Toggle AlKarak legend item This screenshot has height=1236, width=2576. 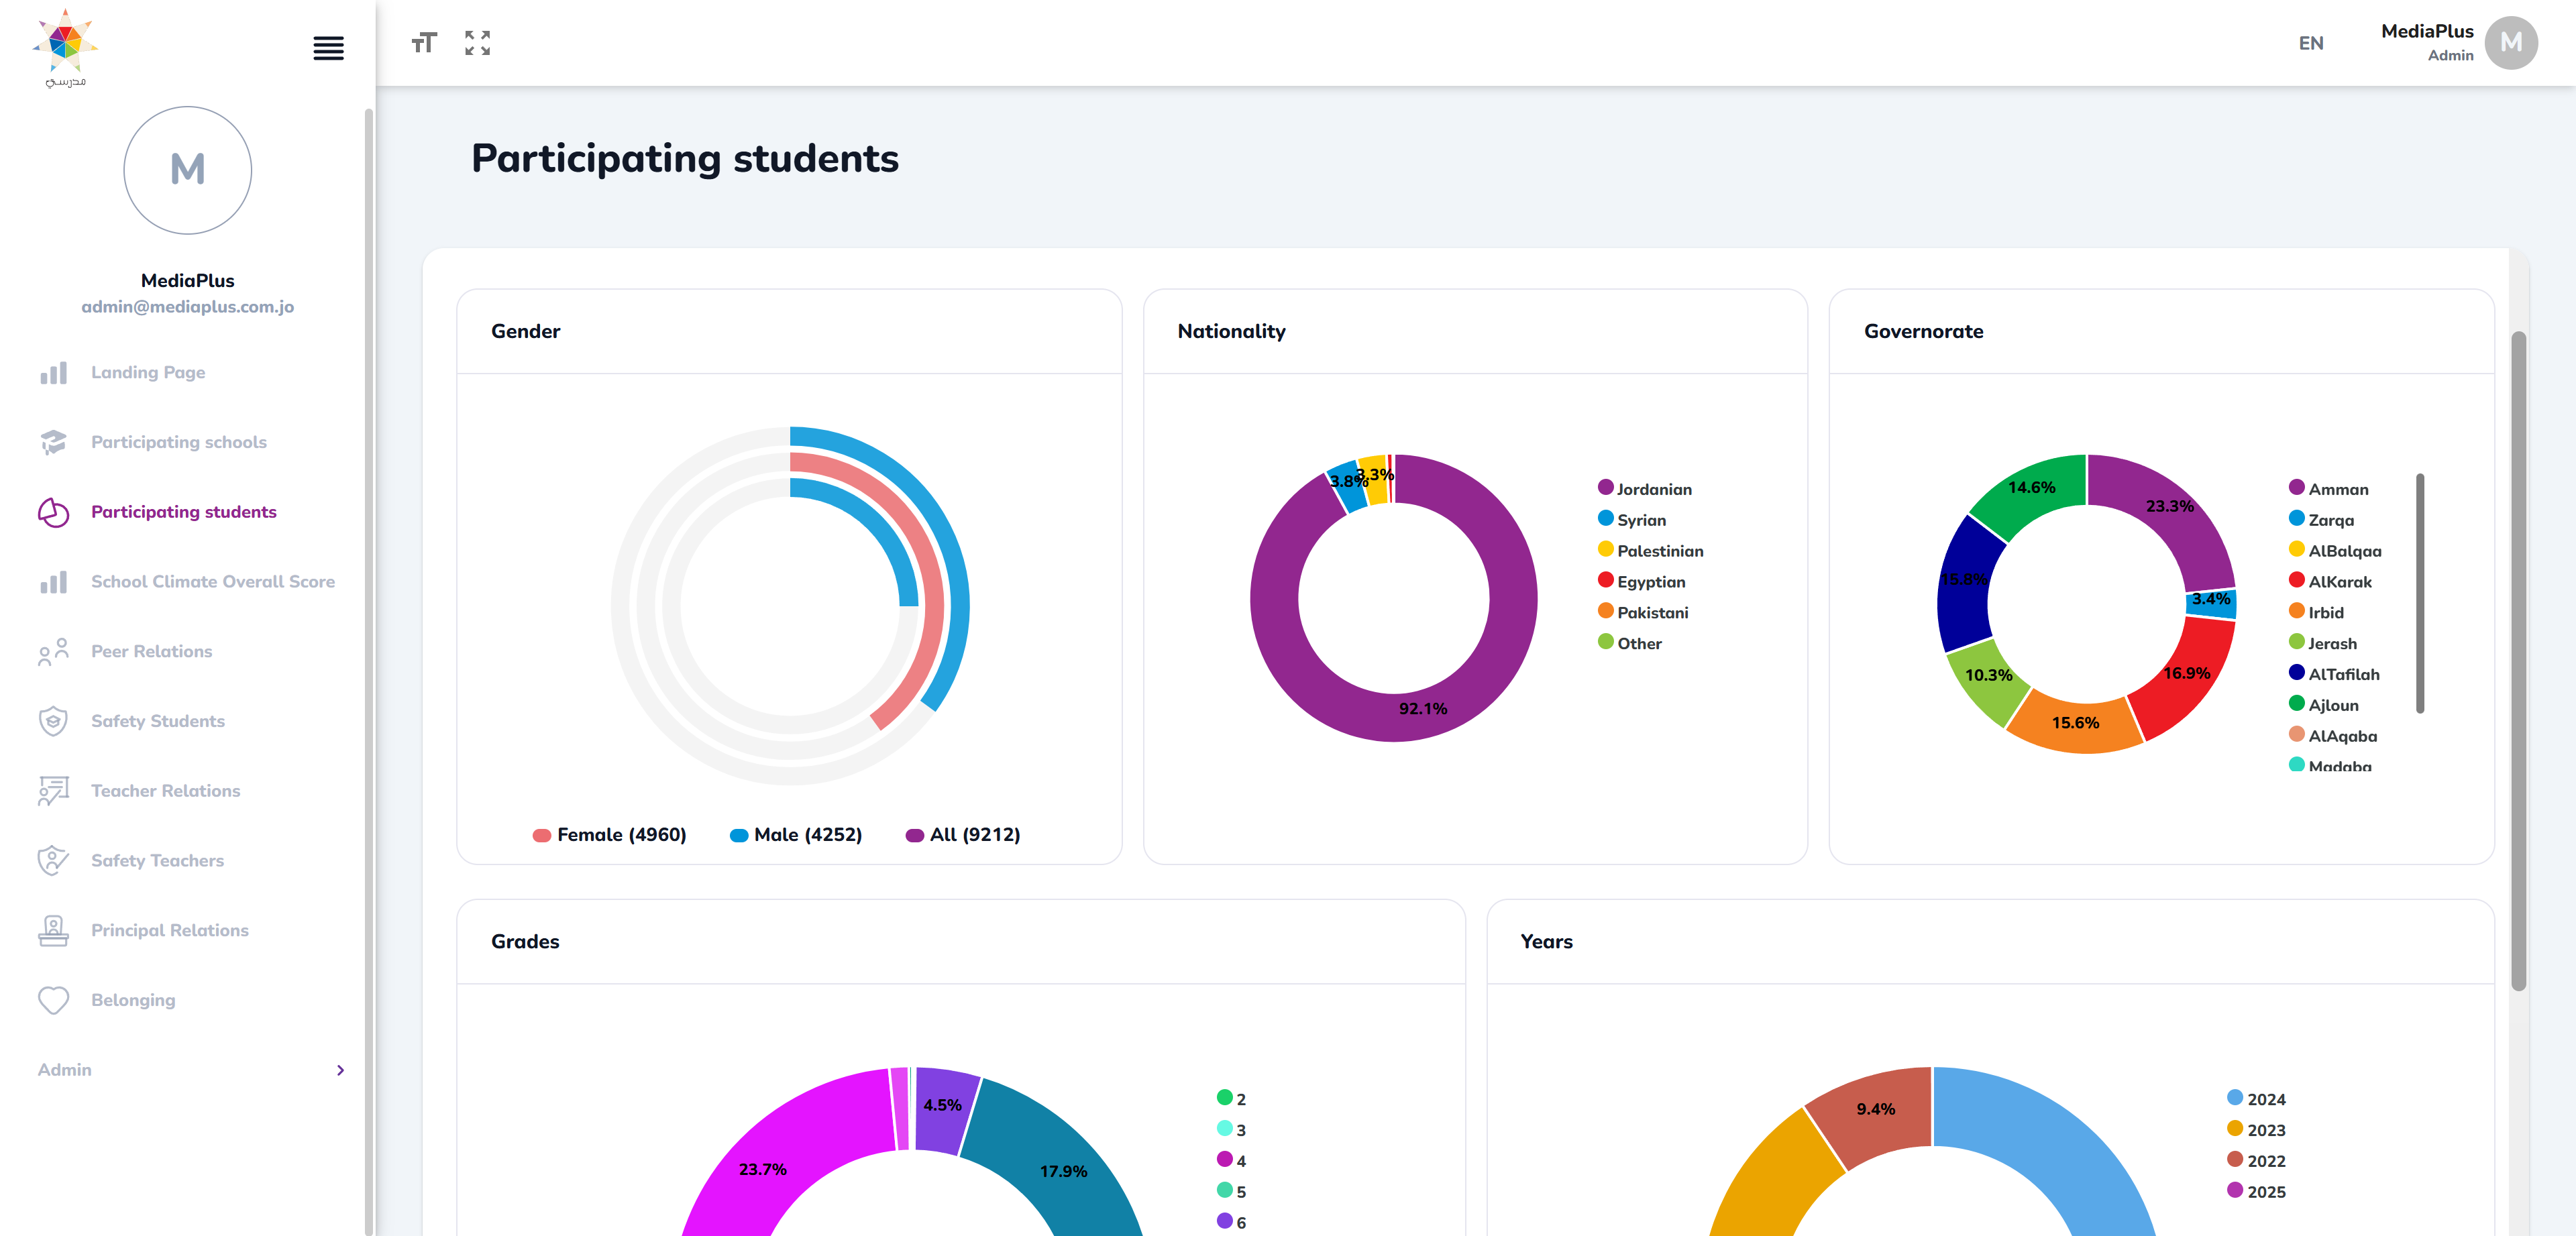point(2330,582)
